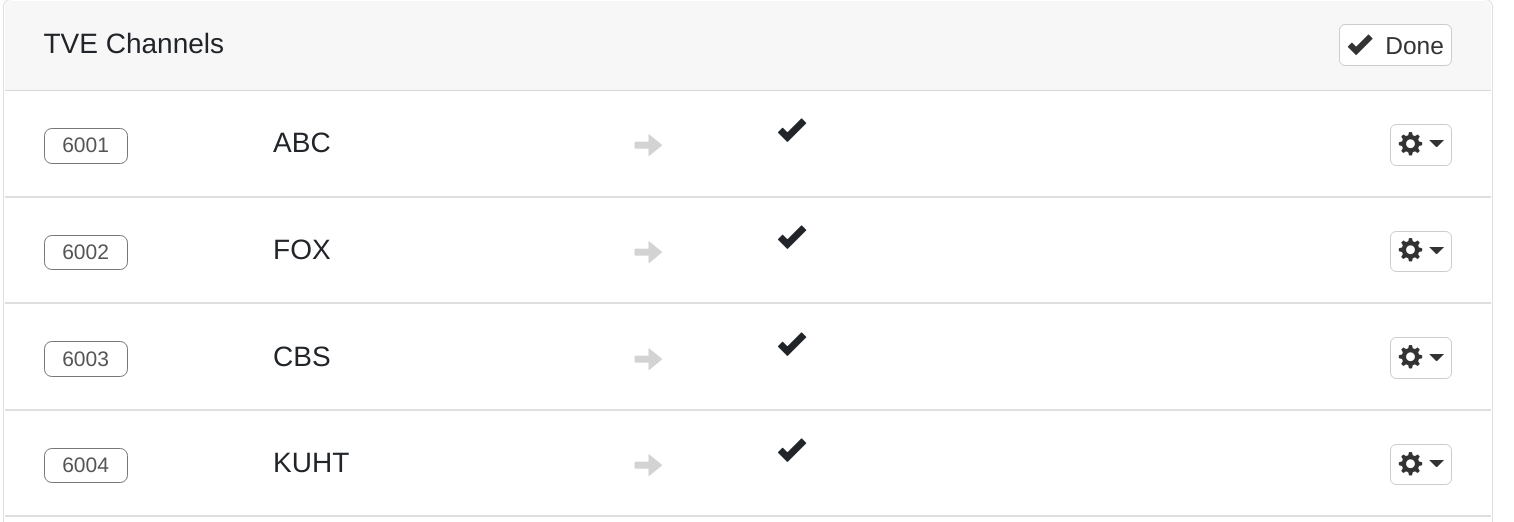Click the KUHT channel name
The image size is (1514, 522).
coord(311,463)
